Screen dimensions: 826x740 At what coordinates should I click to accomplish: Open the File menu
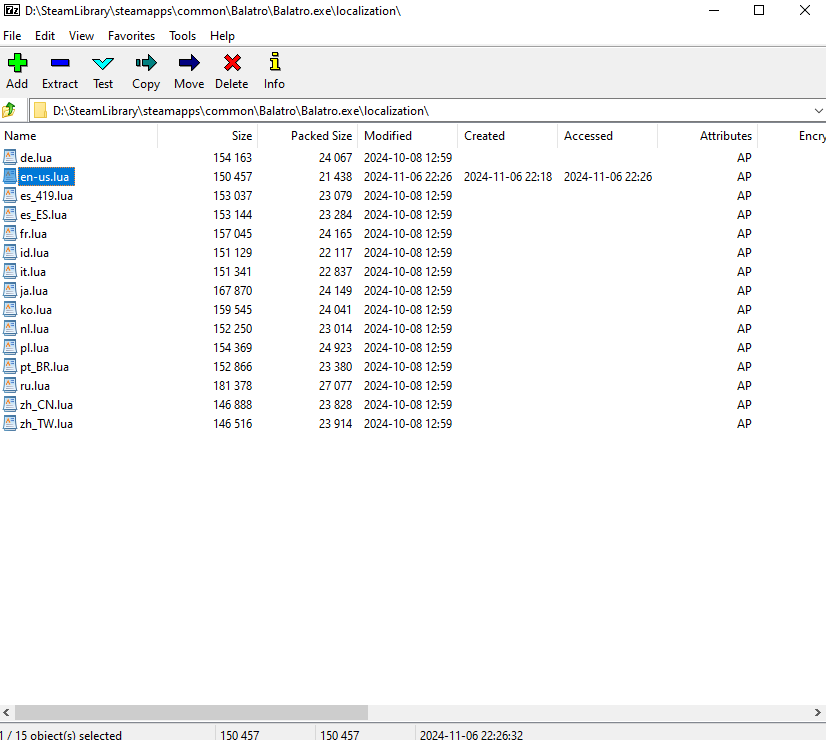(x=12, y=36)
